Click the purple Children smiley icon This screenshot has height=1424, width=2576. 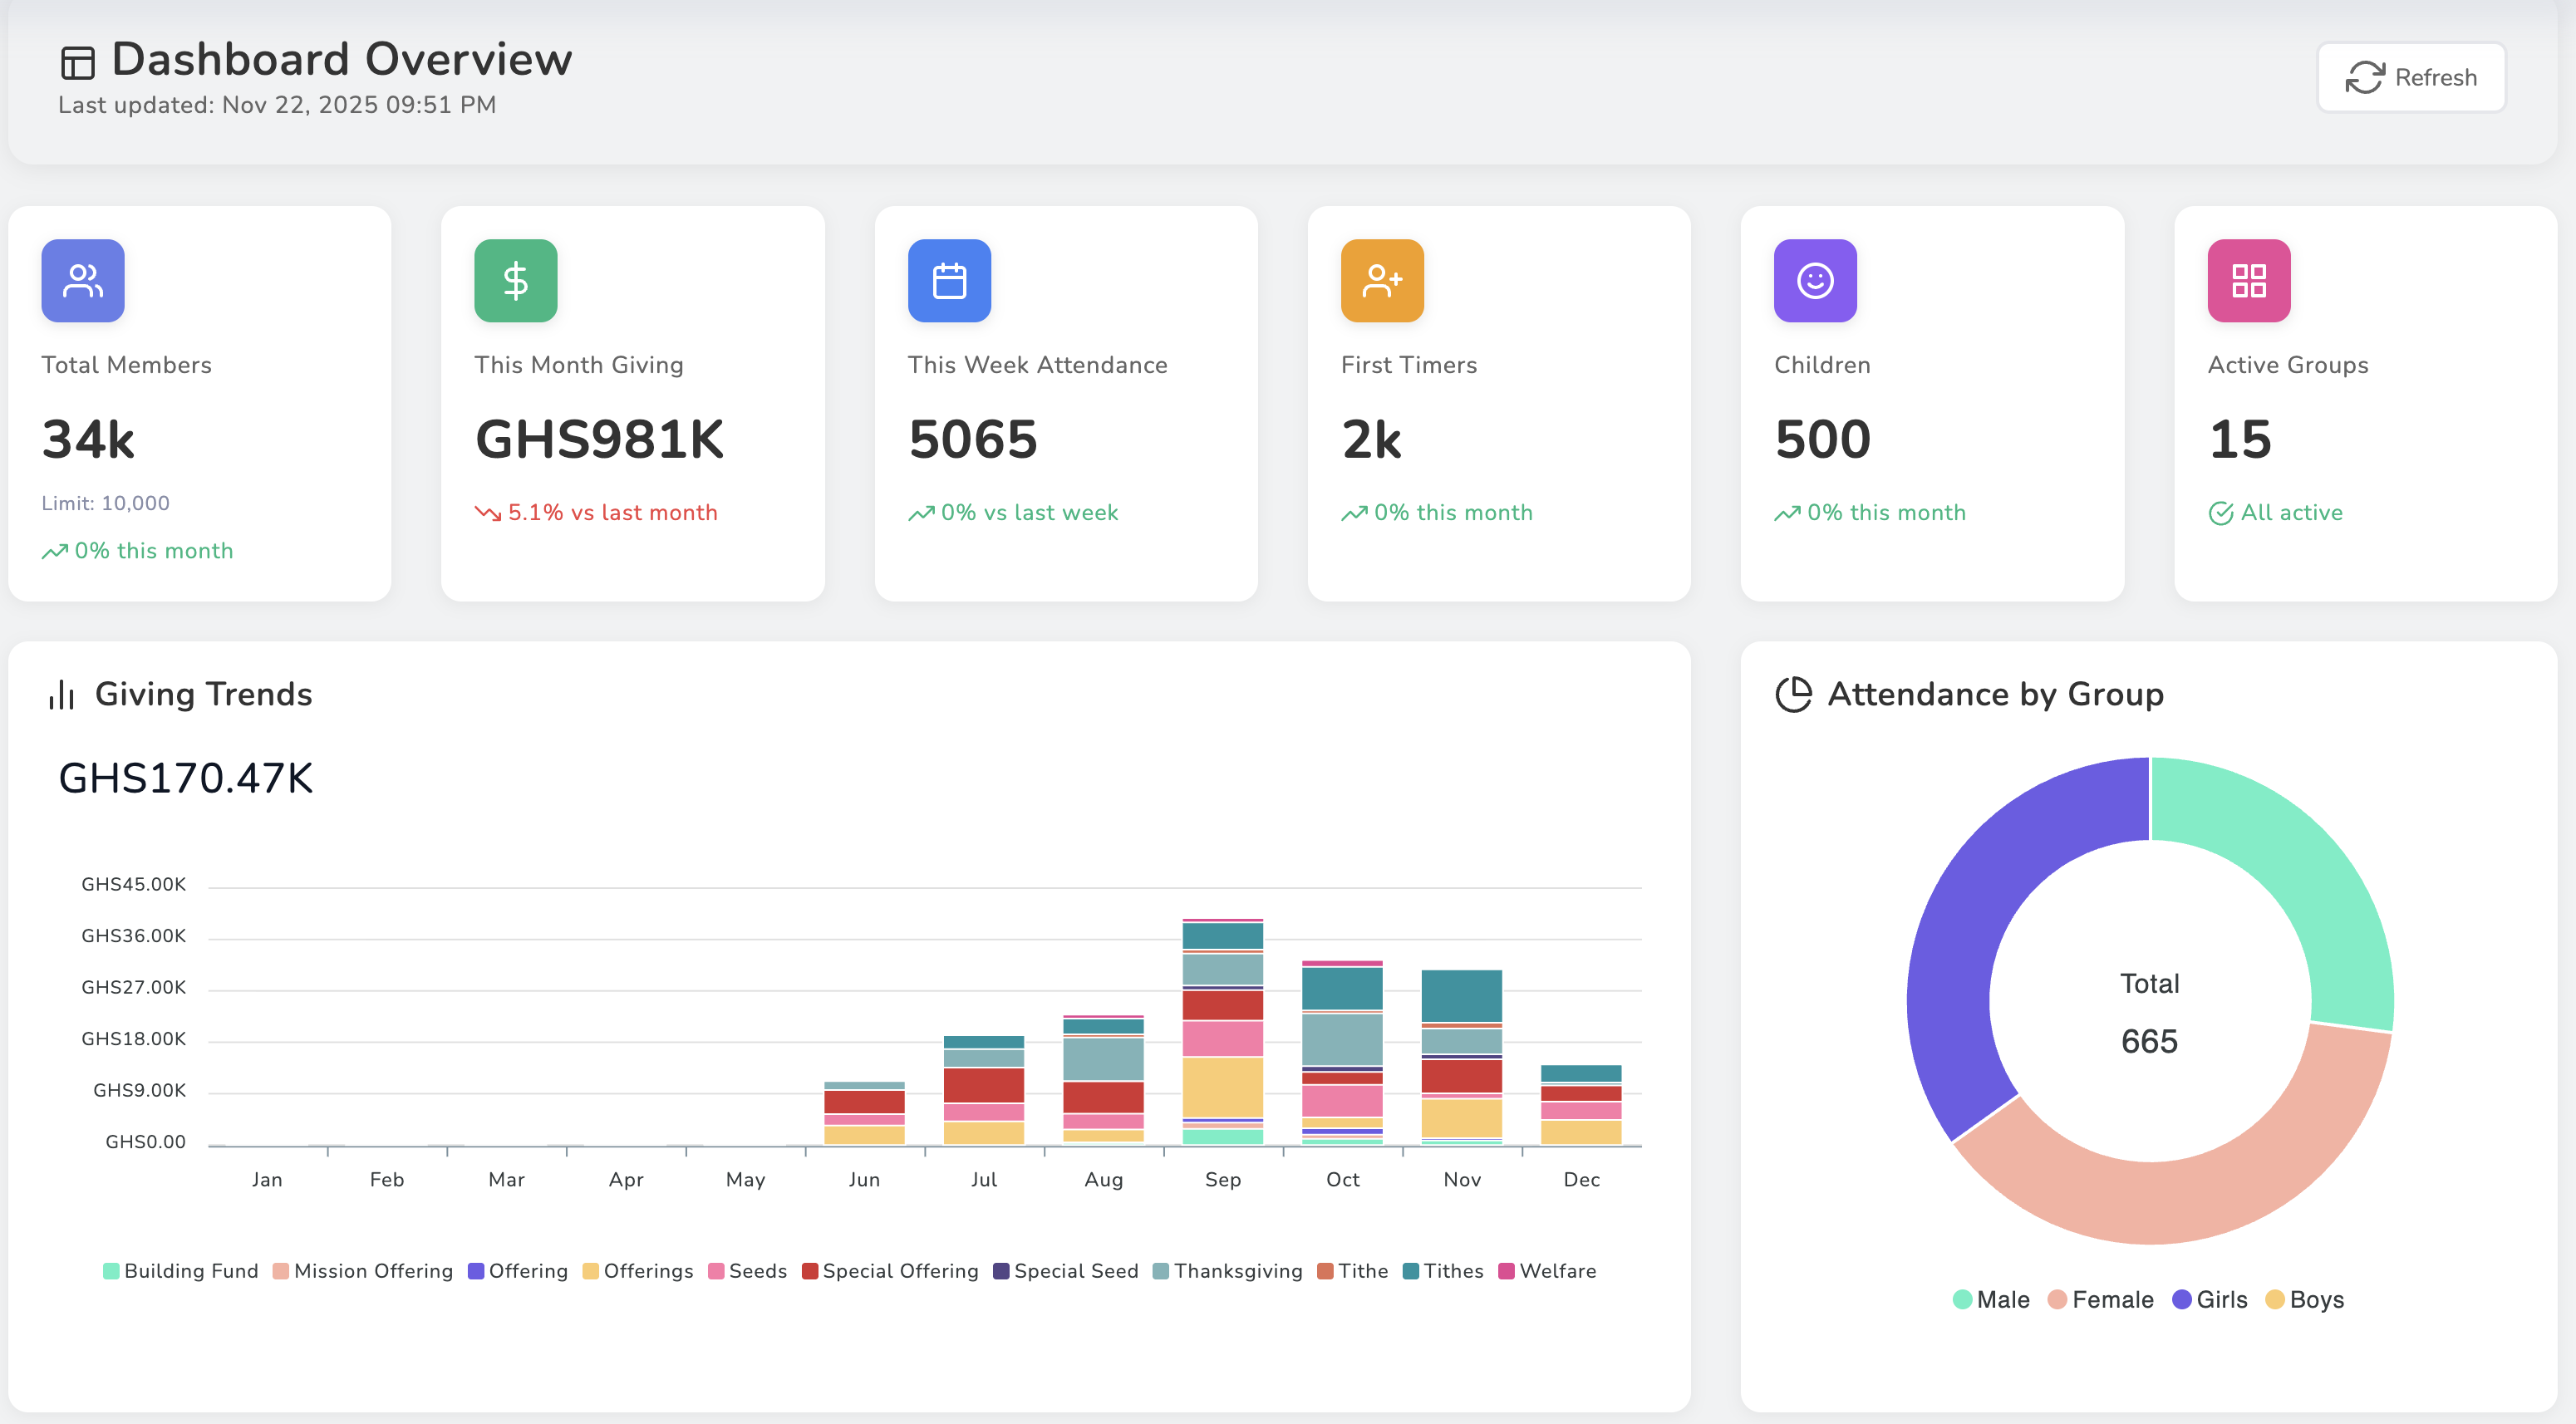coord(1815,281)
